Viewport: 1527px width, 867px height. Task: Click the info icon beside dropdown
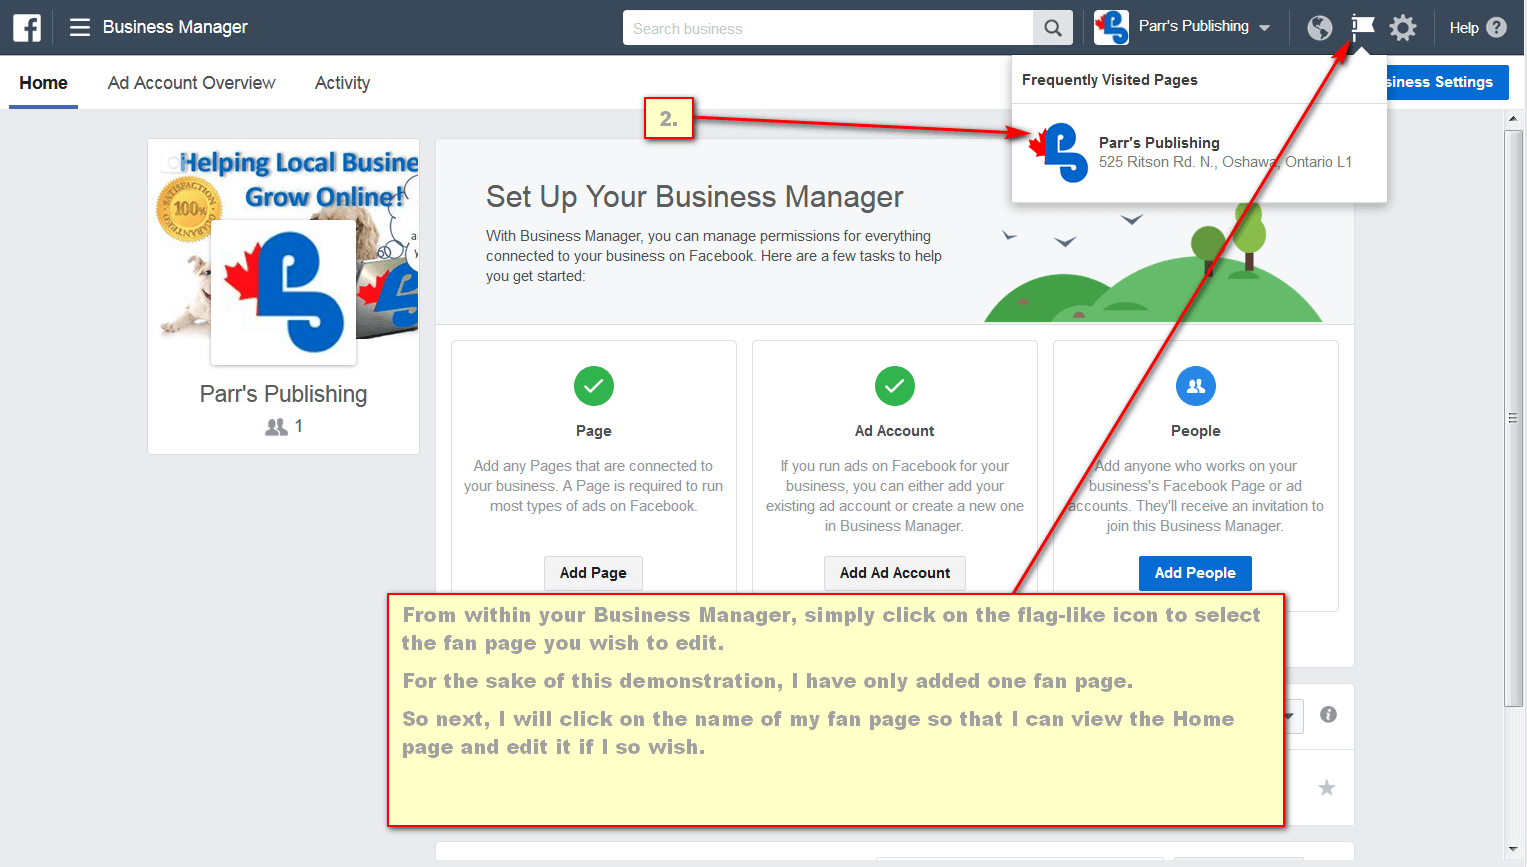click(x=1328, y=714)
